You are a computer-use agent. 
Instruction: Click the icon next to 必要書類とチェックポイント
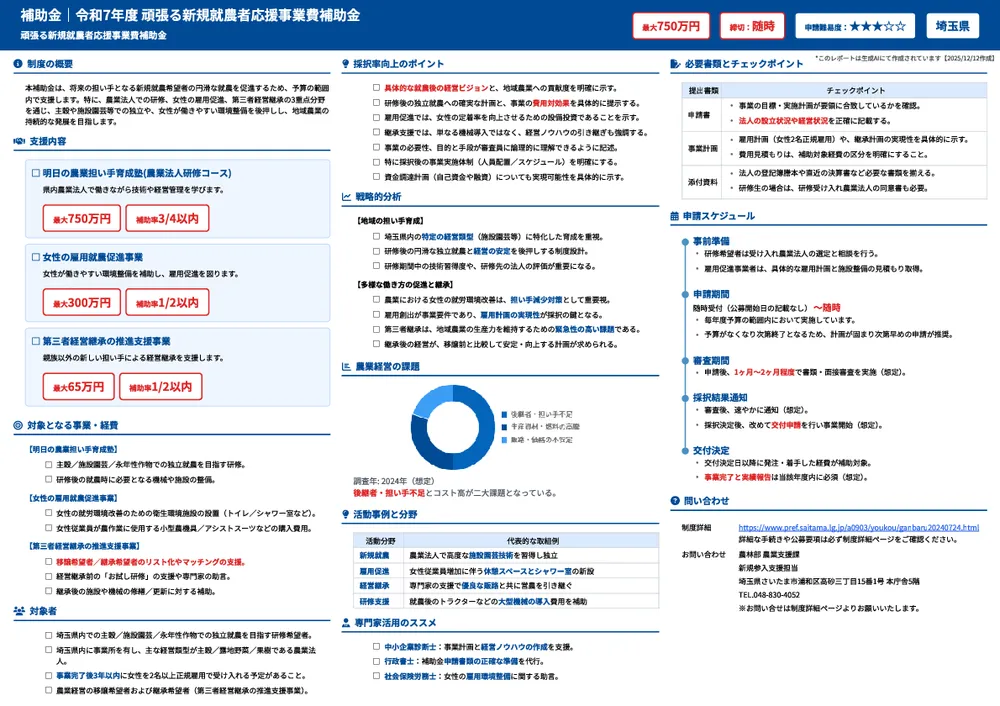coord(677,62)
